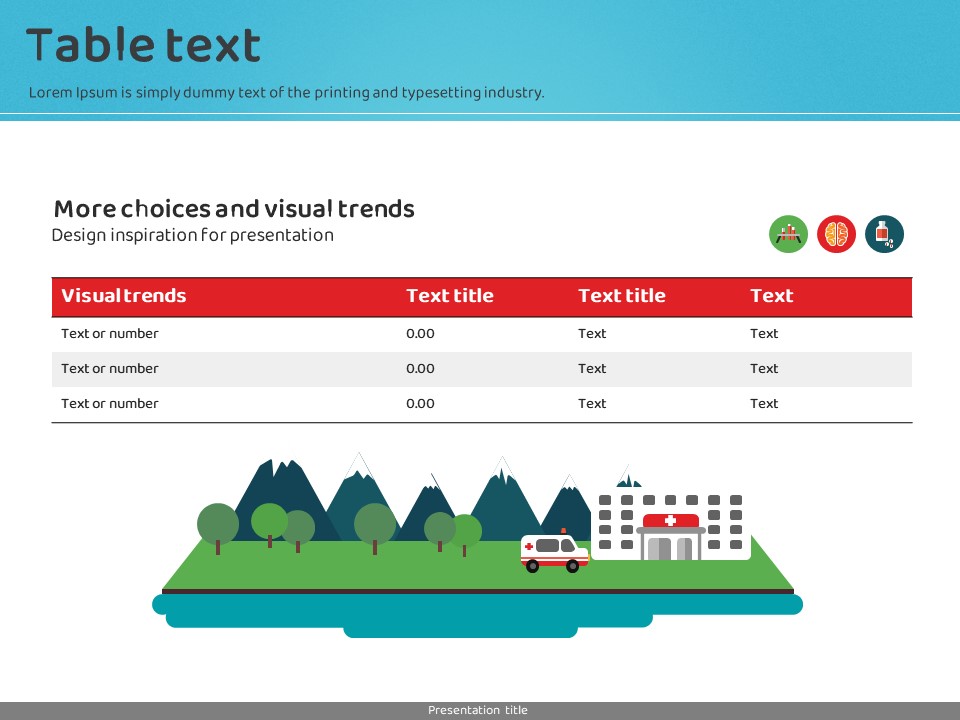Click the ambulance illustration
Screen dimensions: 960x720
[554, 553]
